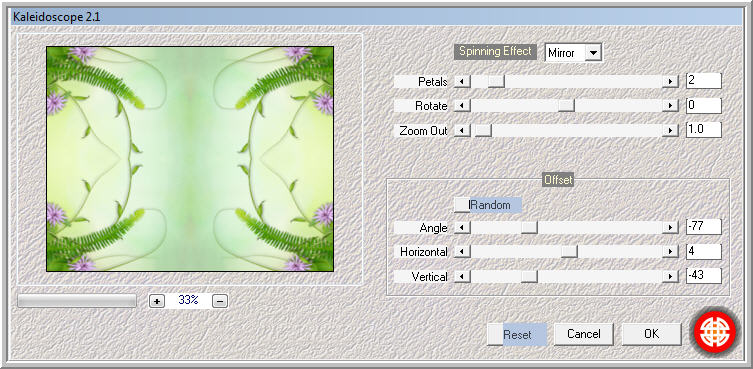The image size is (753, 369).
Task: Click the Petals value field
Action: click(x=704, y=81)
